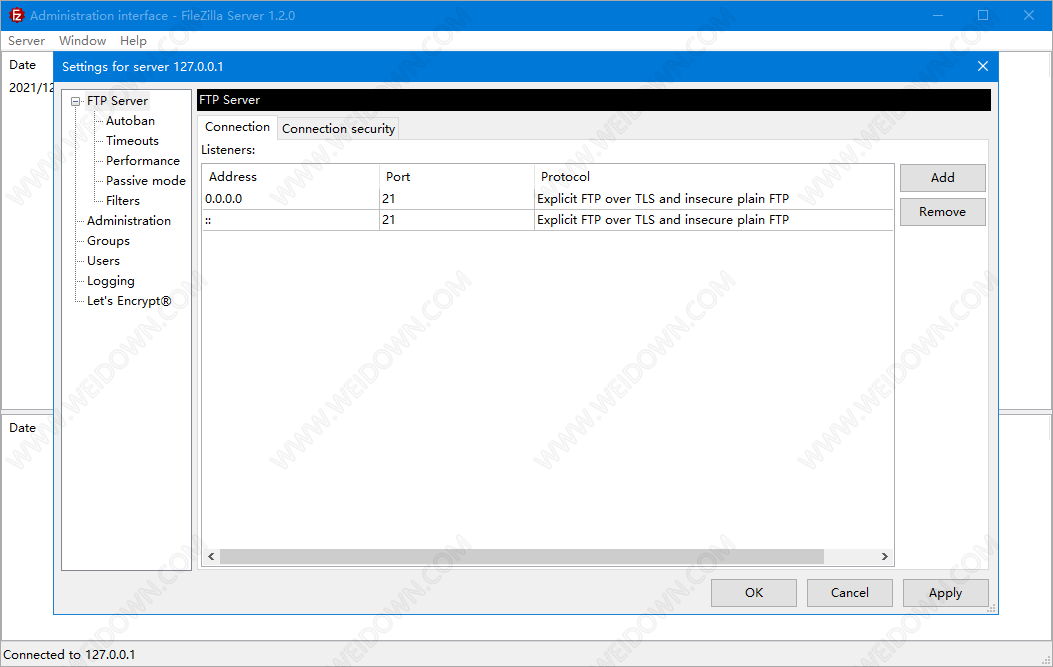Click the Address column header
The height and width of the screenshot is (667, 1053).
[291, 177]
